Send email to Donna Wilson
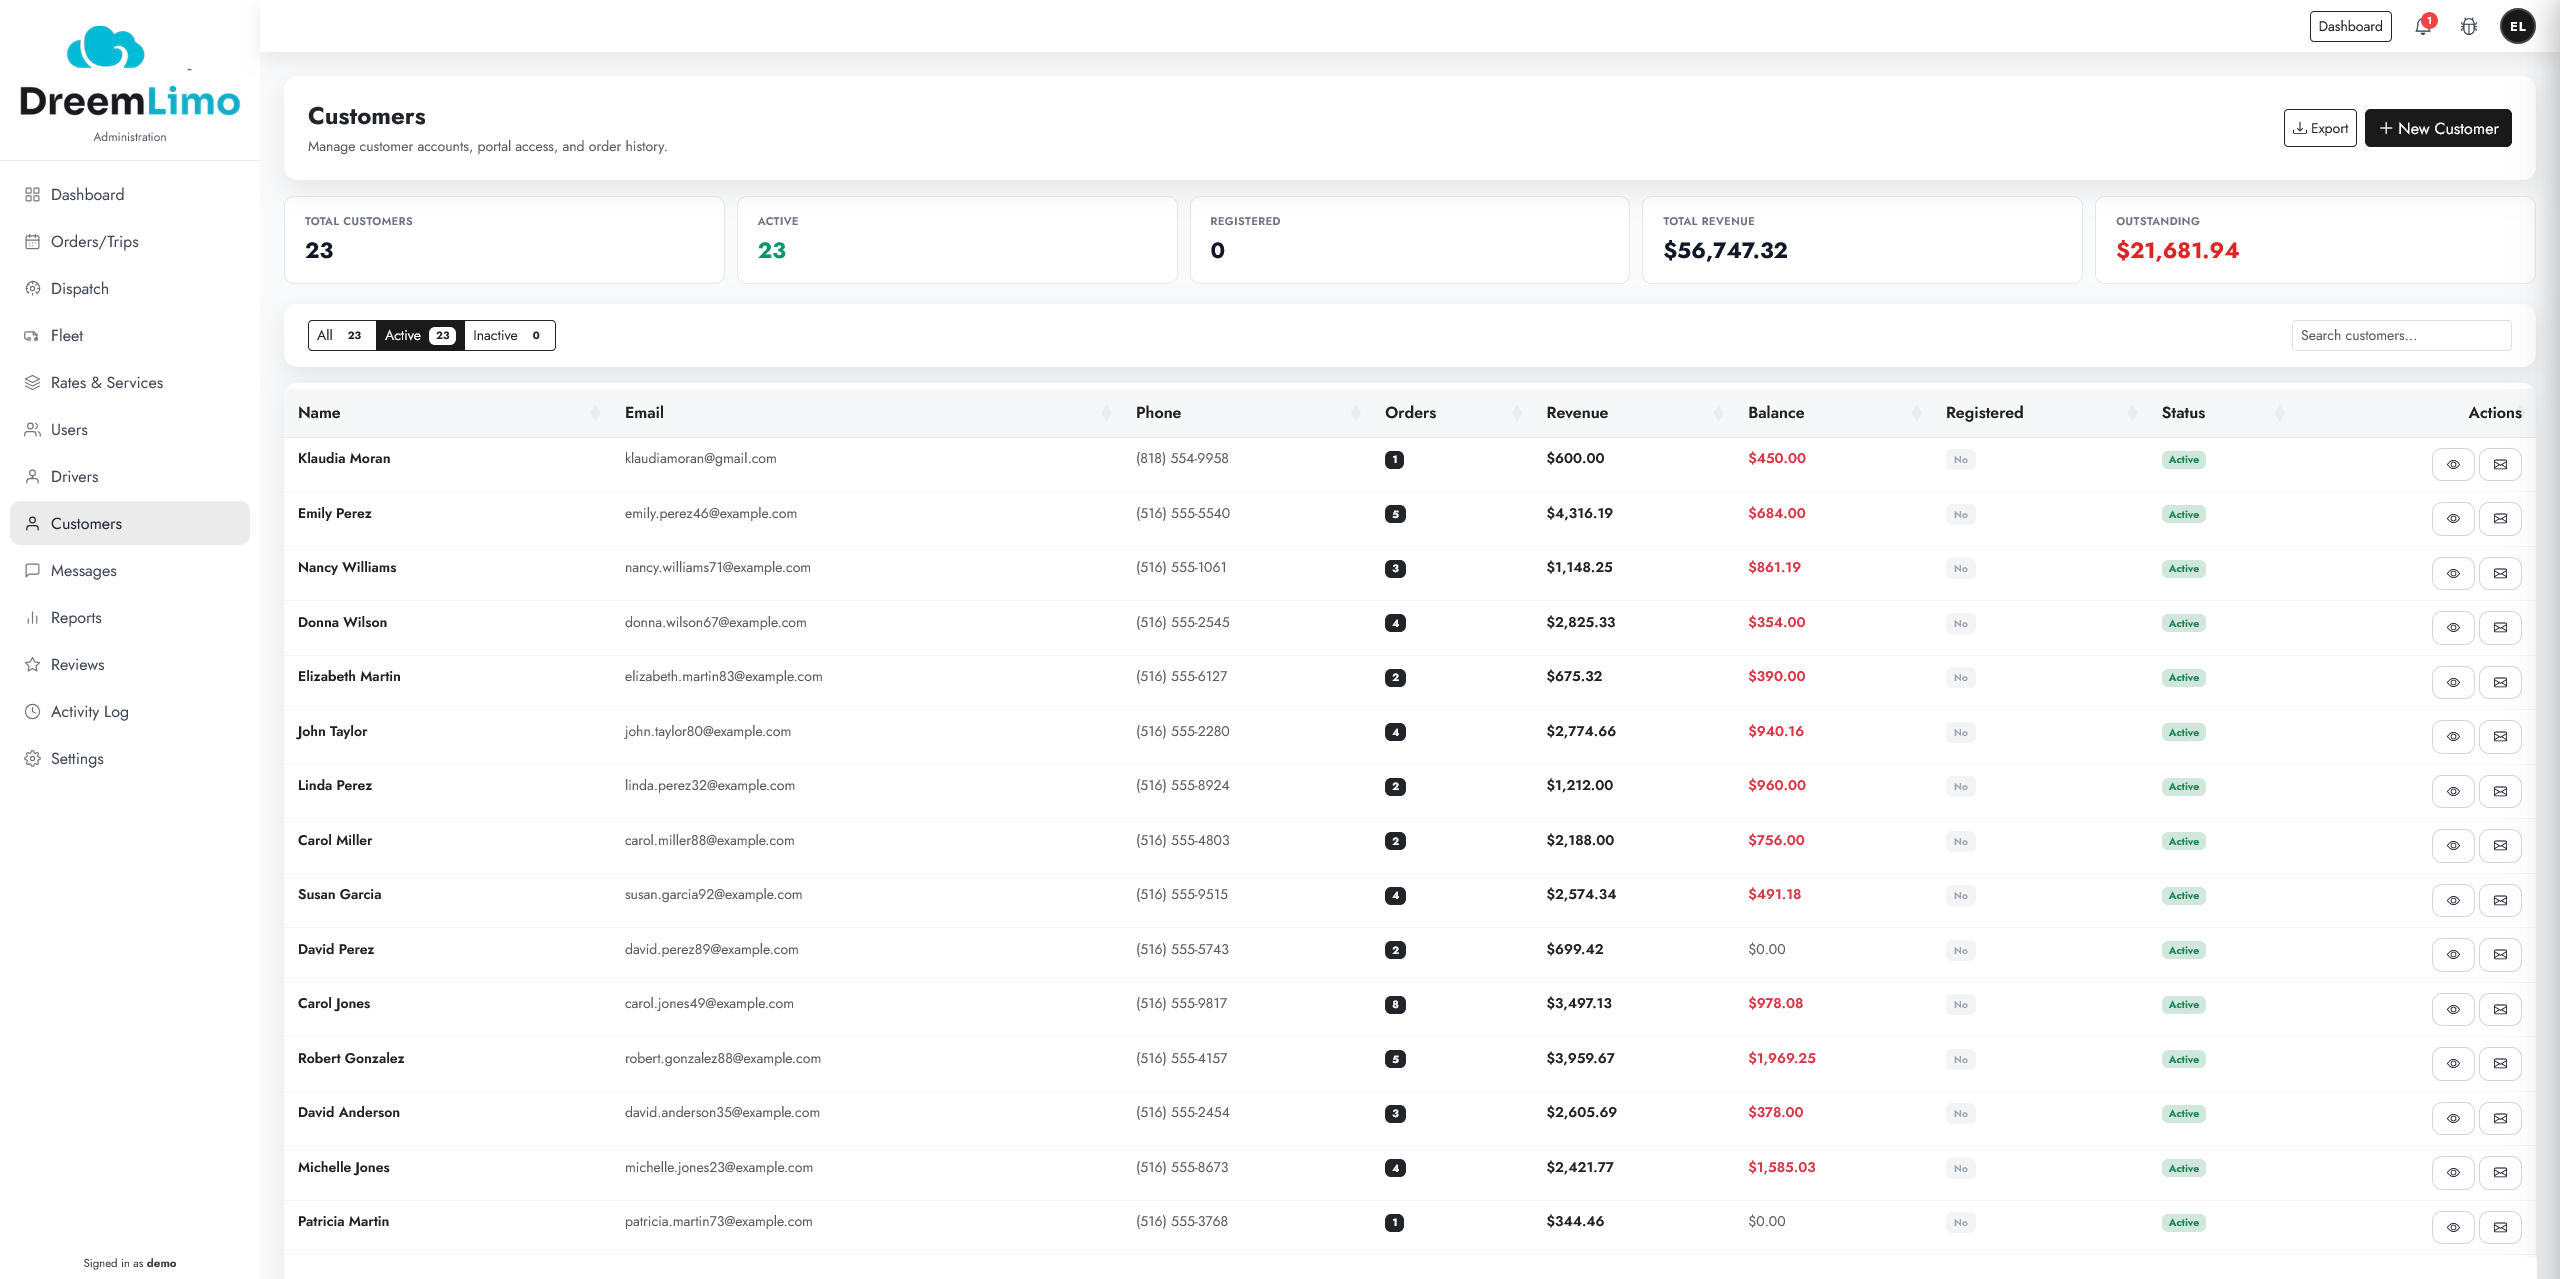Viewport: 2560px width, 1279px height. (x=2500, y=628)
